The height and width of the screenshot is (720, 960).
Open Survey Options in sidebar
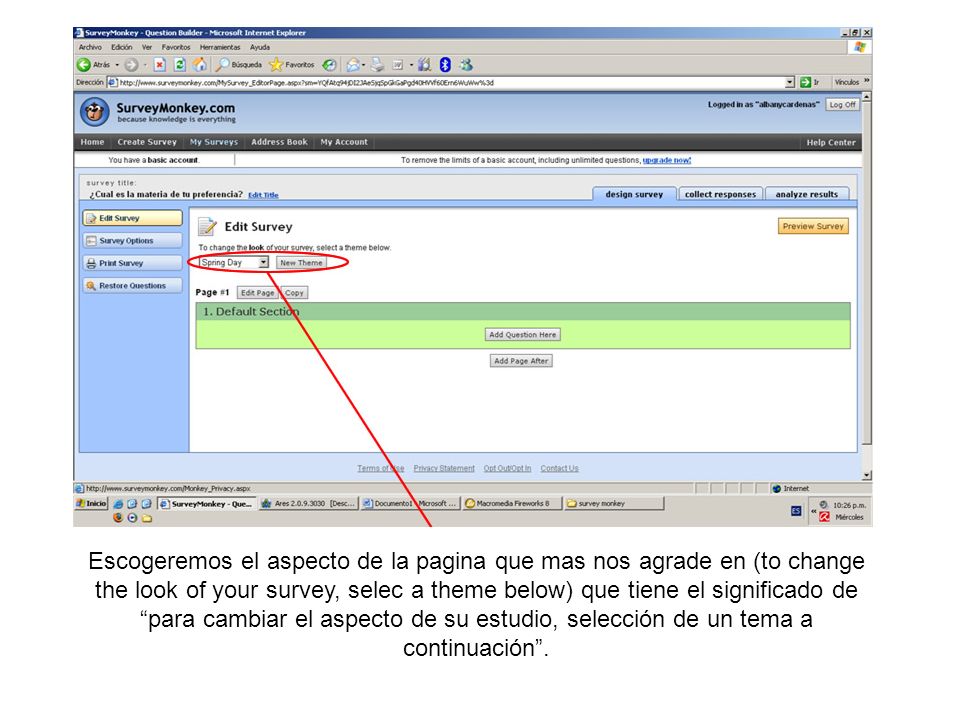click(132, 241)
